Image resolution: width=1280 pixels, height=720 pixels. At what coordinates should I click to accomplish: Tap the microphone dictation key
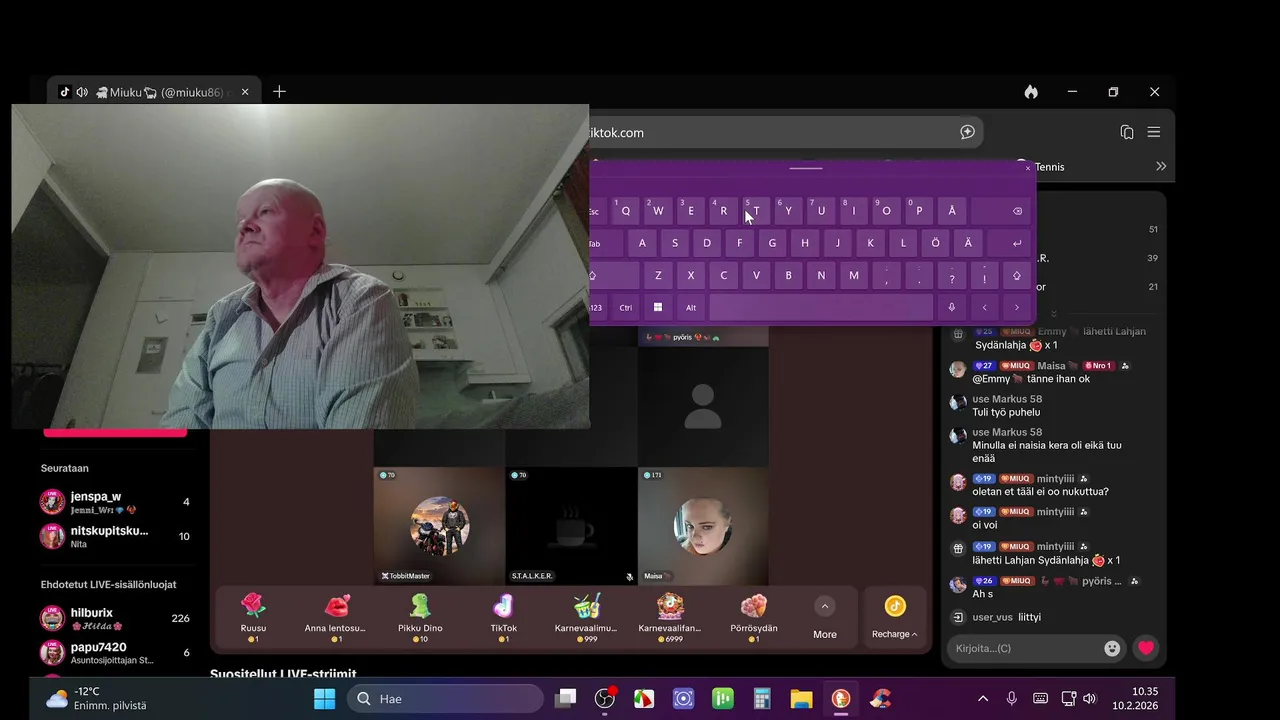[x=952, y=307]
